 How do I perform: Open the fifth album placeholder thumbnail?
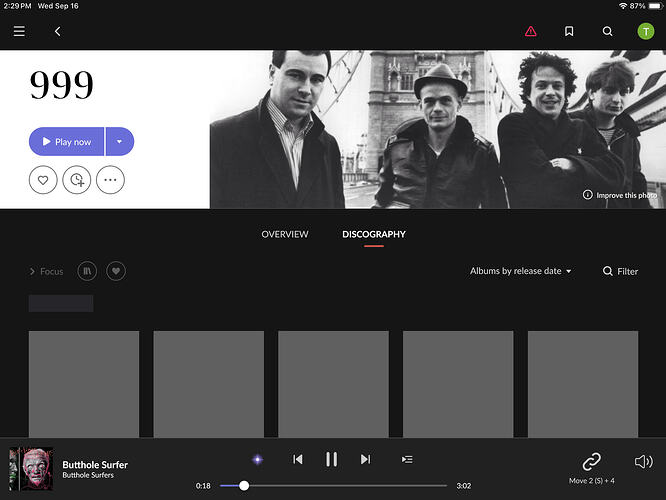tap(583, 384)
